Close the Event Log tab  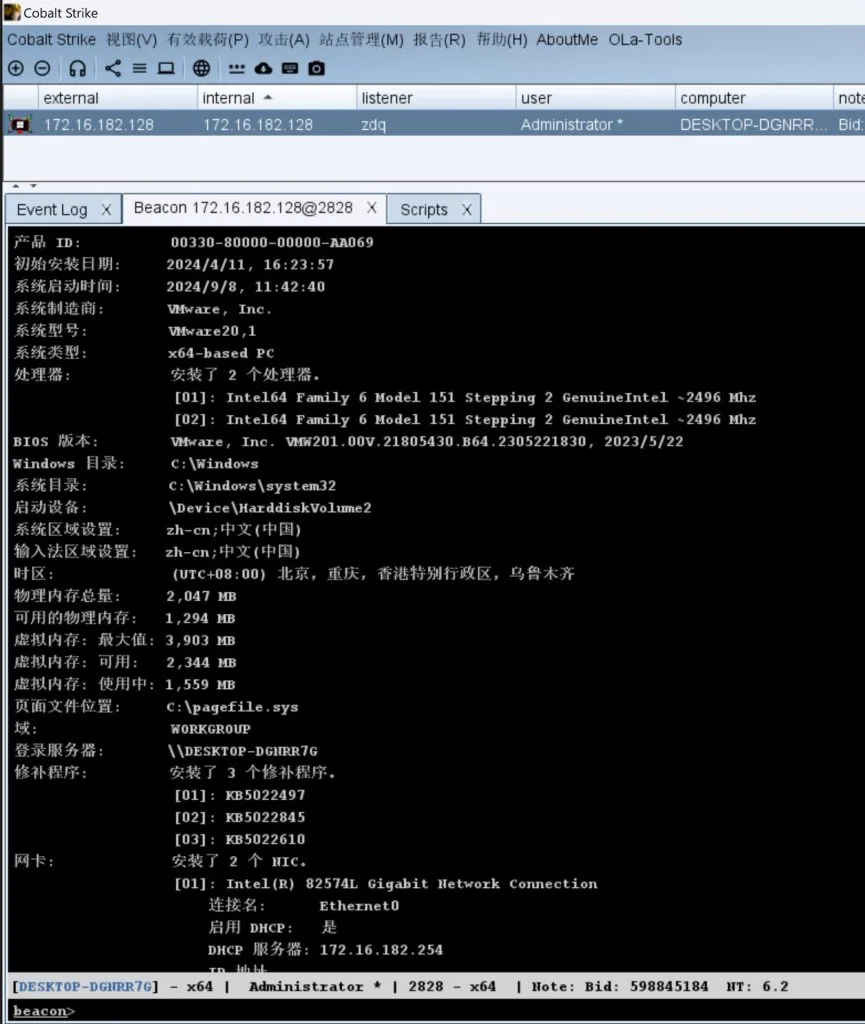106,210
